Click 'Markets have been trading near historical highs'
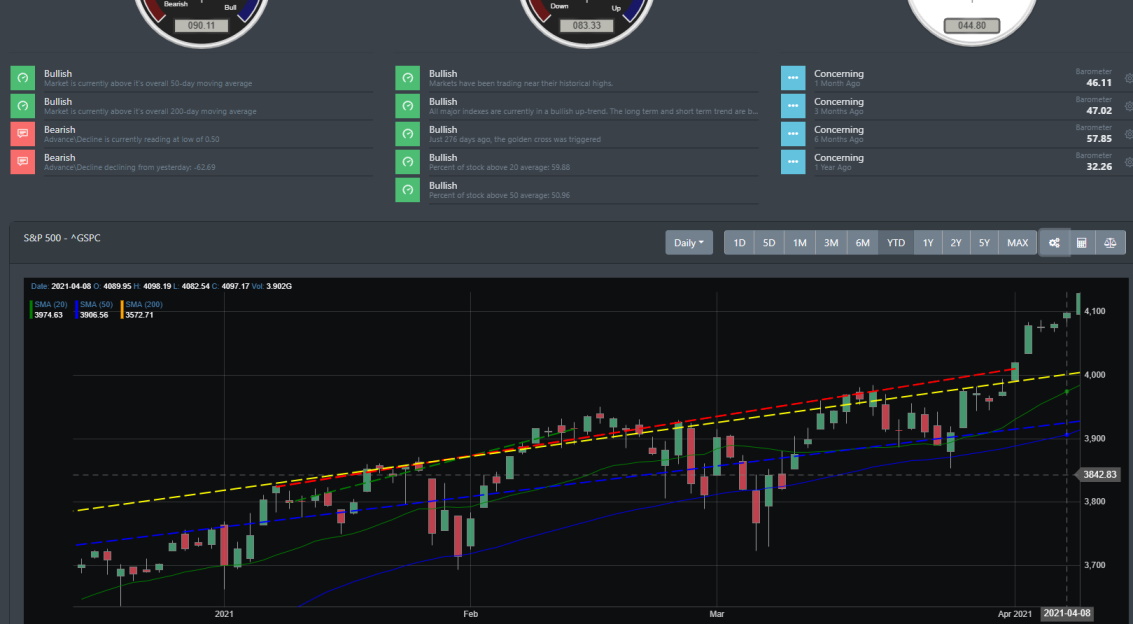This screenshot has height=624, width=1133. [x=520, y=84]
